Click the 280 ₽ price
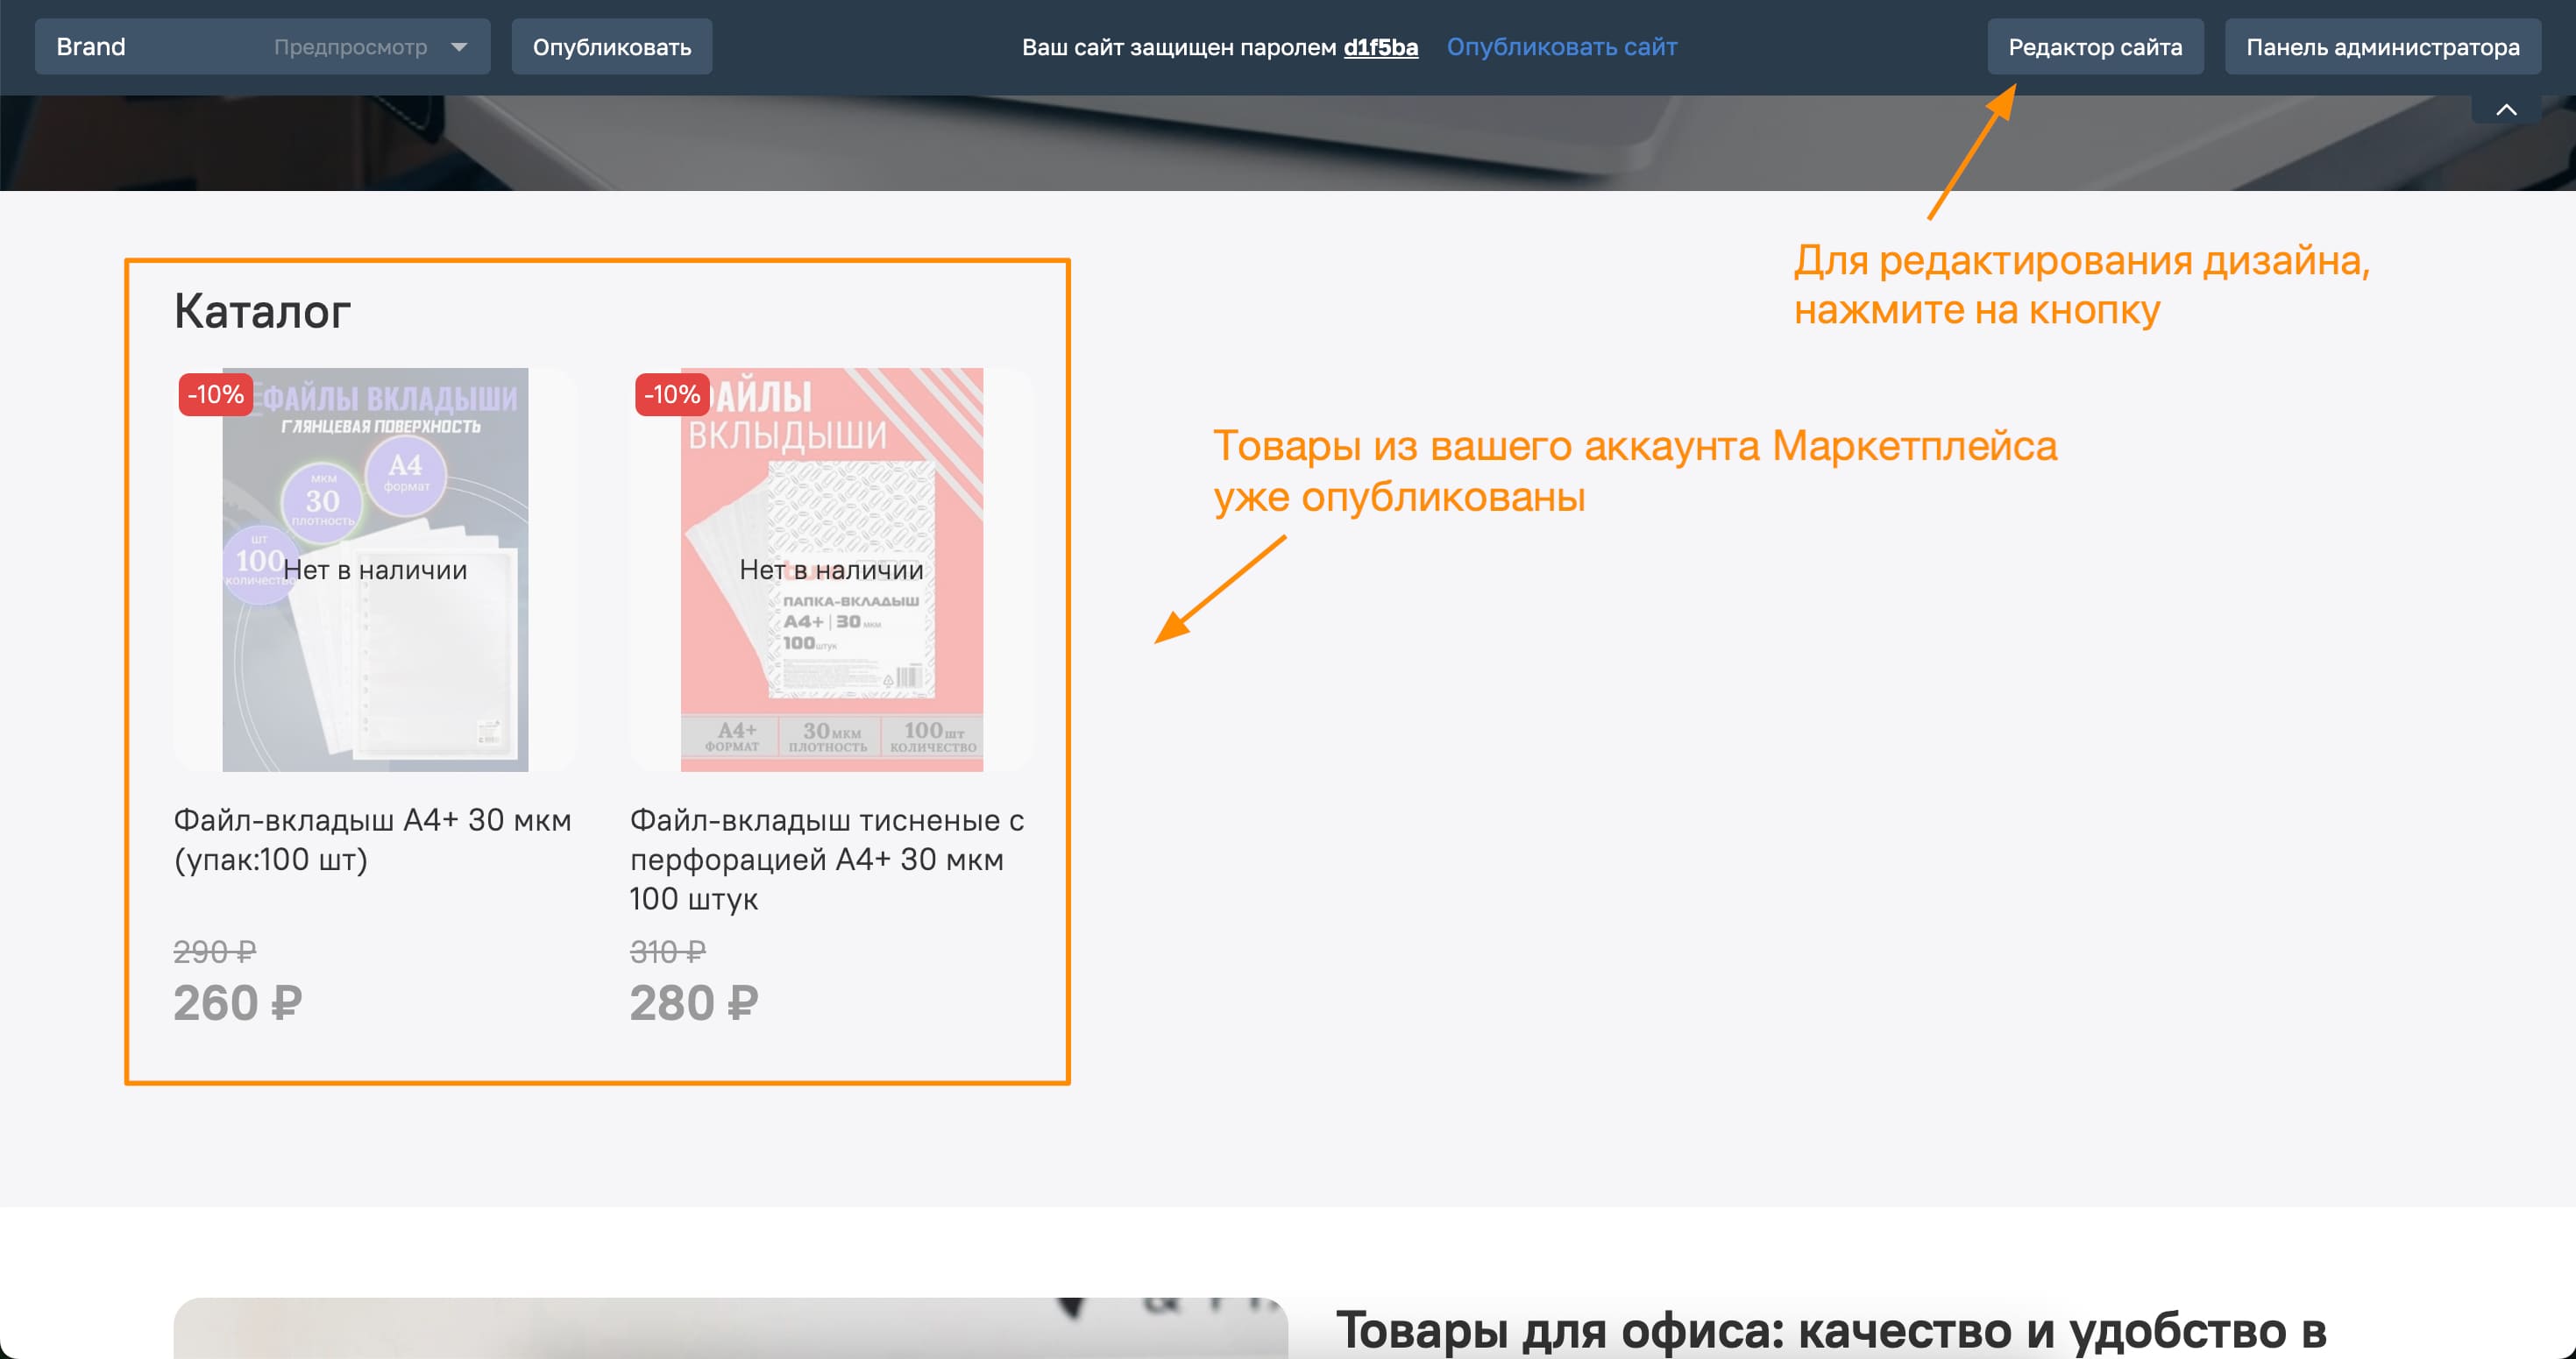This screenshot has width=2576, height=1359. coord(694,1003)
